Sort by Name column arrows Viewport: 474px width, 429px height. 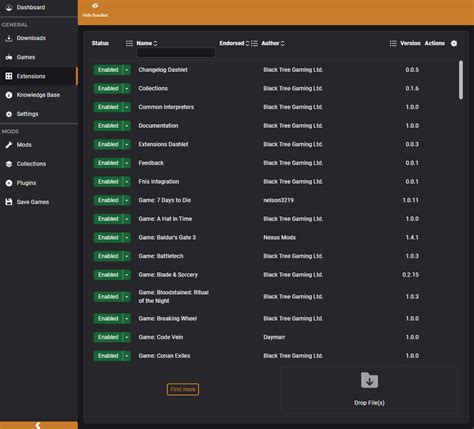pyautogui.click(x=155, y=43)
